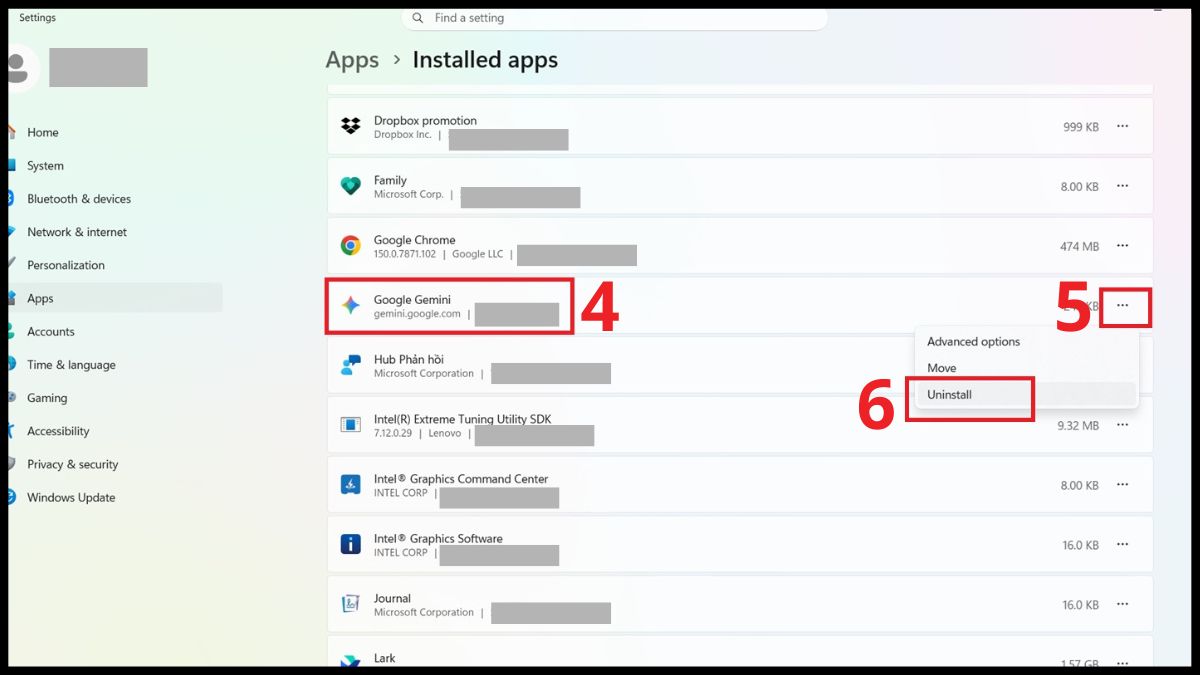Open Accessibility settings
Image resolution: width=1200 pixels, height=675 pixels.
58,431
